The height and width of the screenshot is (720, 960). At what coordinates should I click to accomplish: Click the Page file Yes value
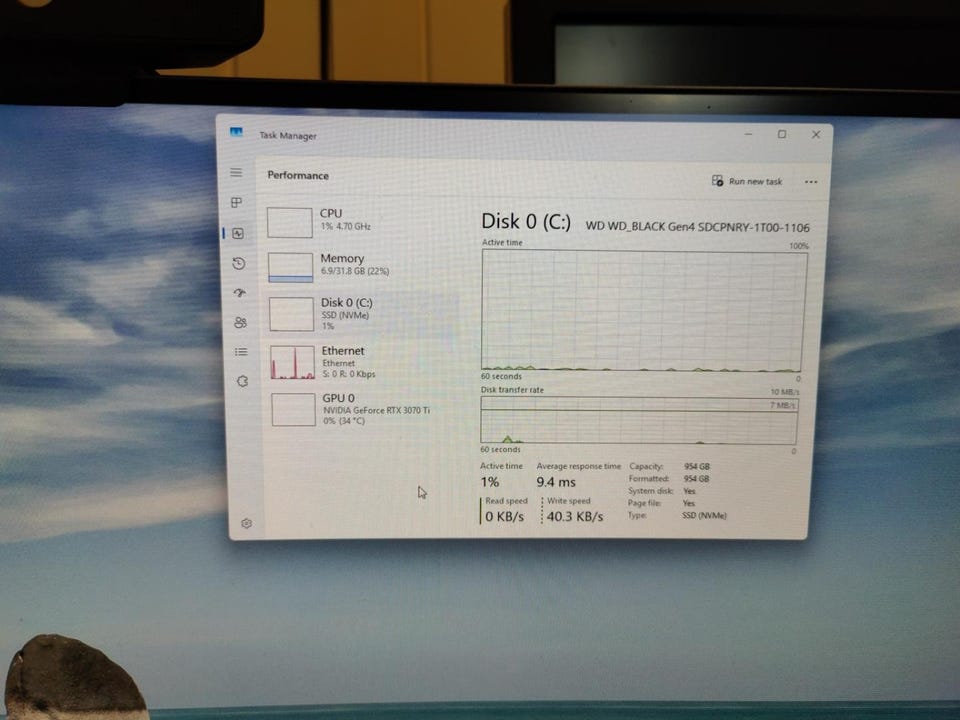pos(689,503)
